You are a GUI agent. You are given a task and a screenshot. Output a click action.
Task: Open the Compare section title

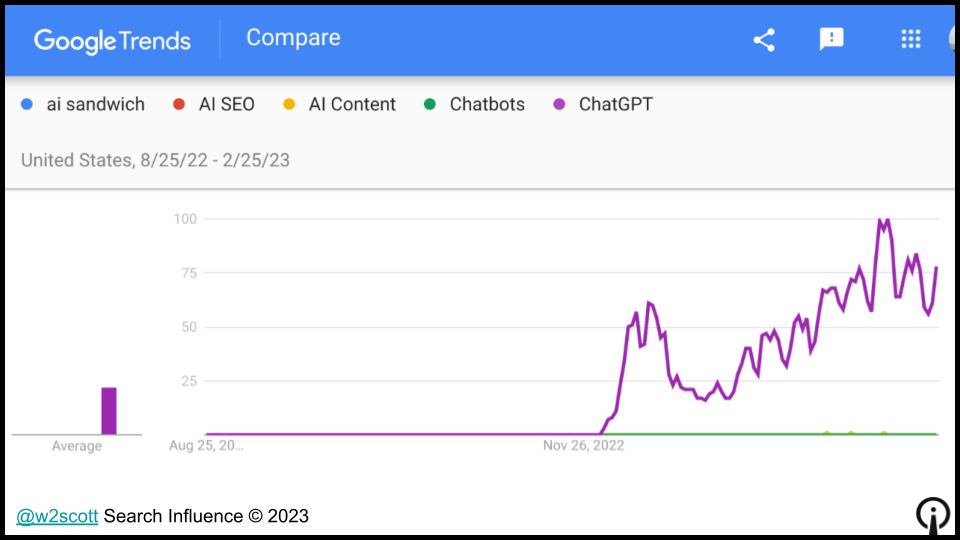[293, 38]
